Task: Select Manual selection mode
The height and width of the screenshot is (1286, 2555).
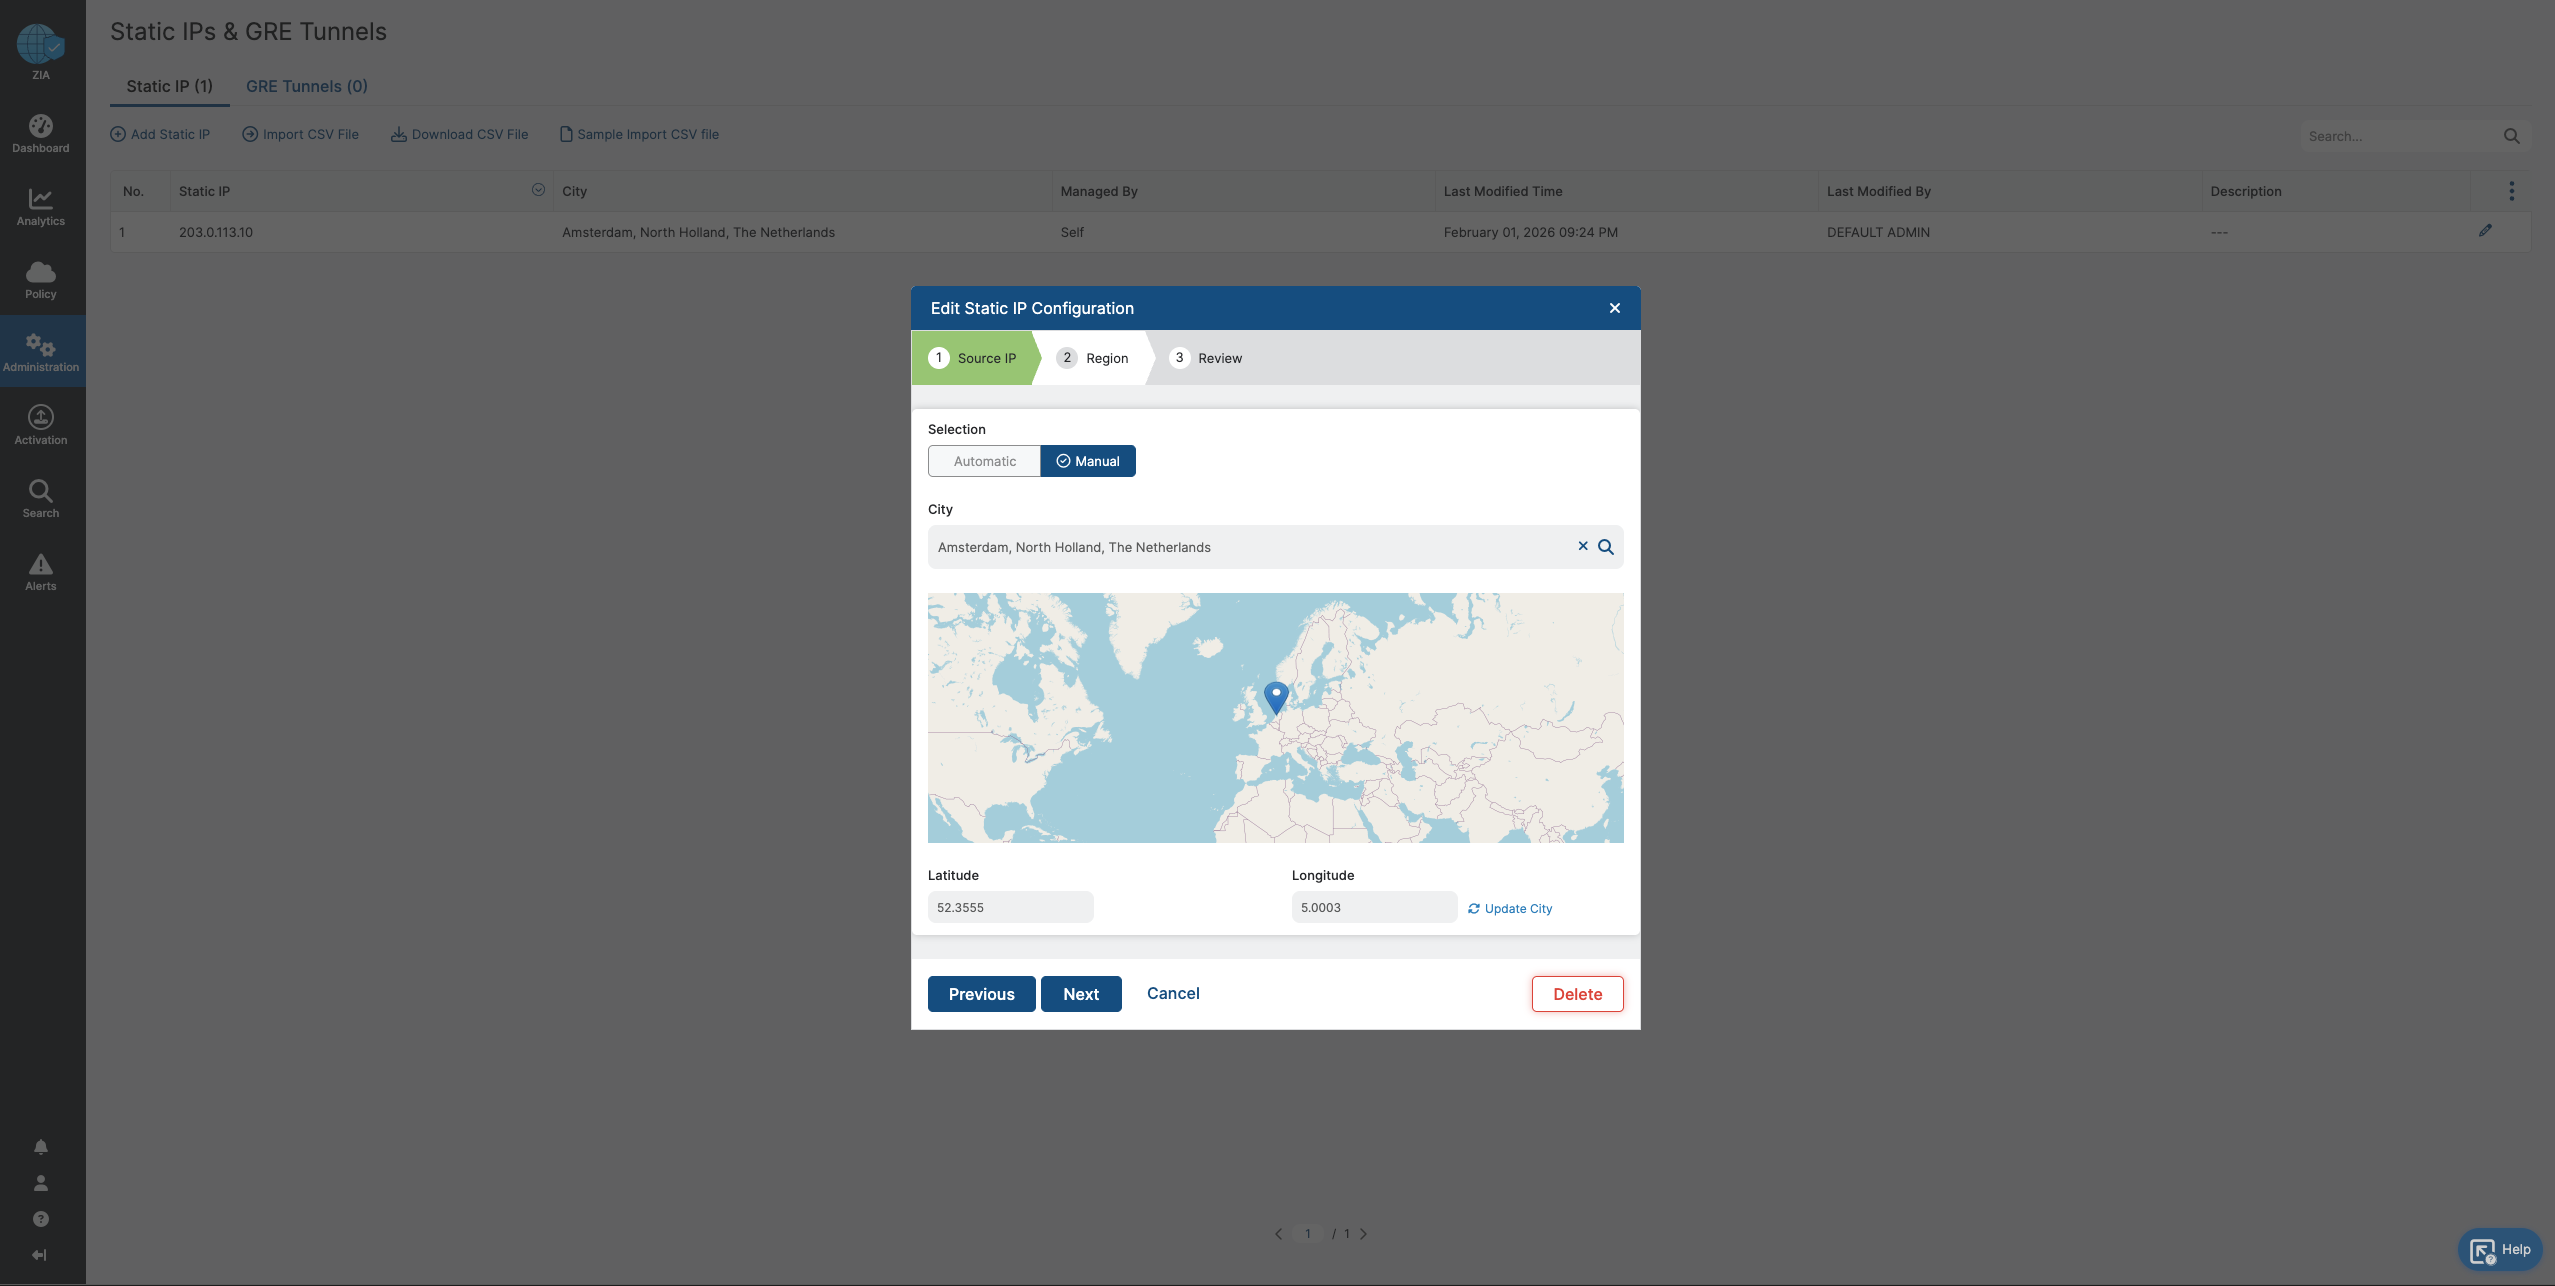Action: coord(1088,461)
